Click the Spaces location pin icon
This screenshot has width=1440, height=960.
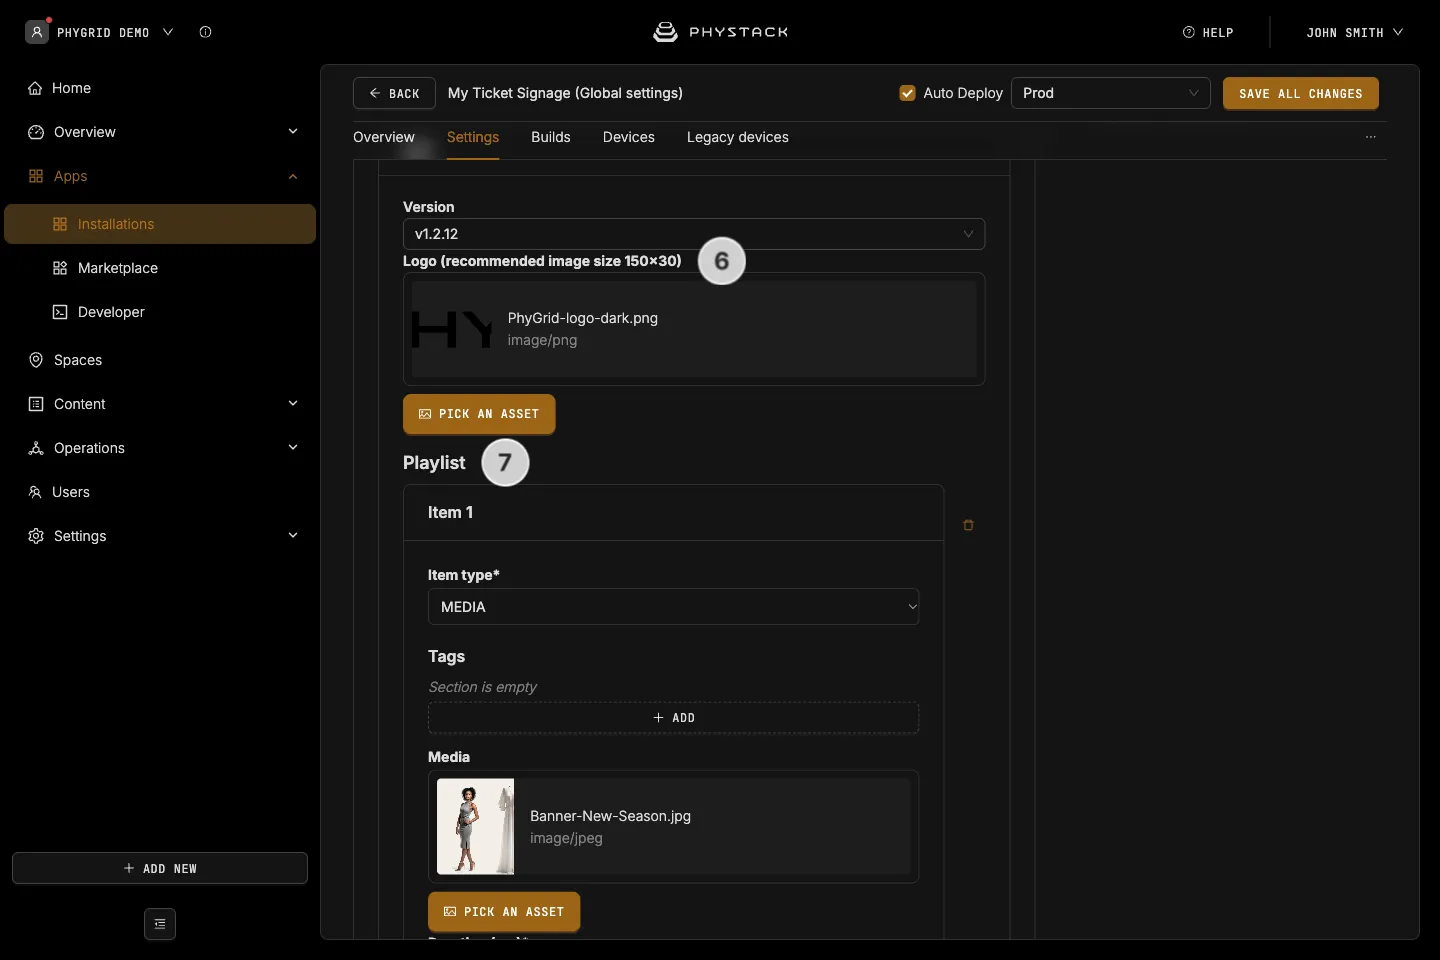36,360
